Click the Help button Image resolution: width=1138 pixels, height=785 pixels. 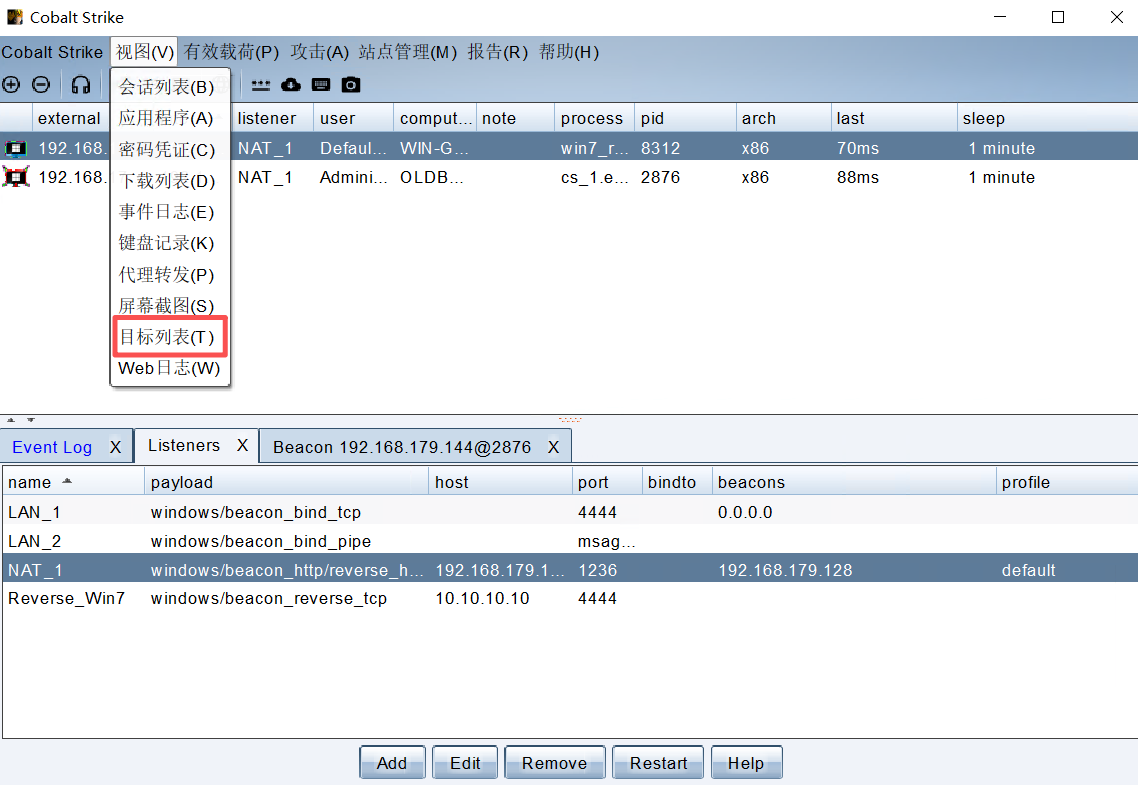pos(746,763)
